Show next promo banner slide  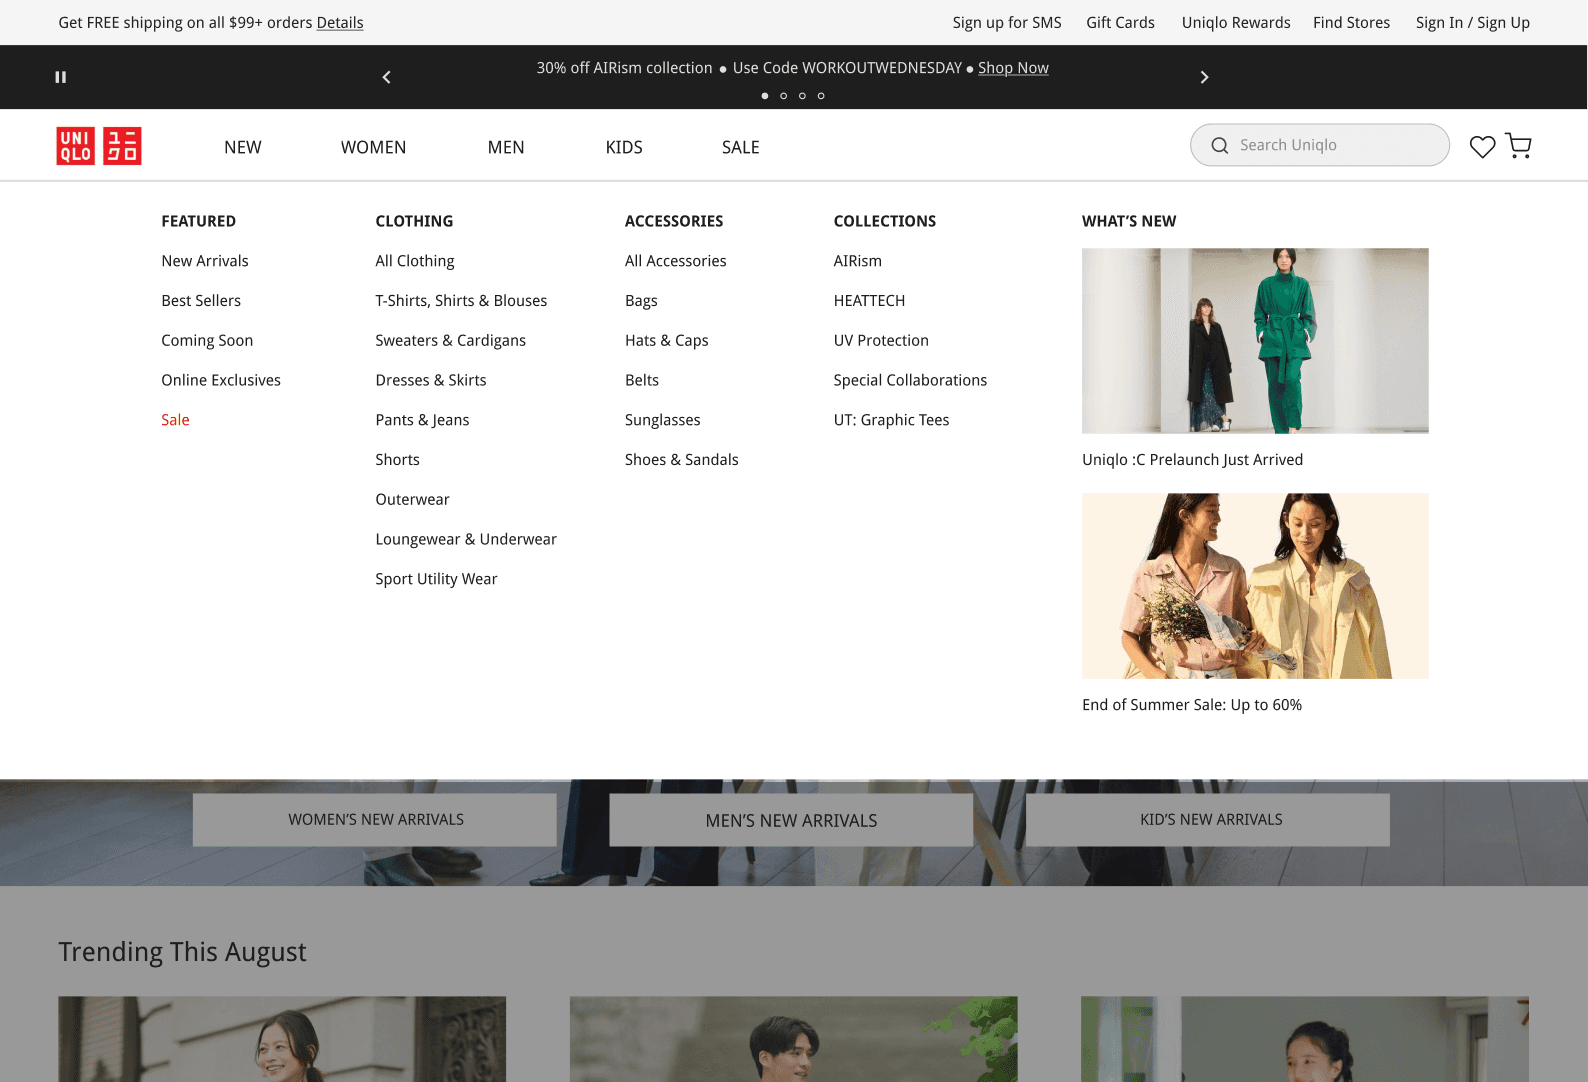point(1204,77)
